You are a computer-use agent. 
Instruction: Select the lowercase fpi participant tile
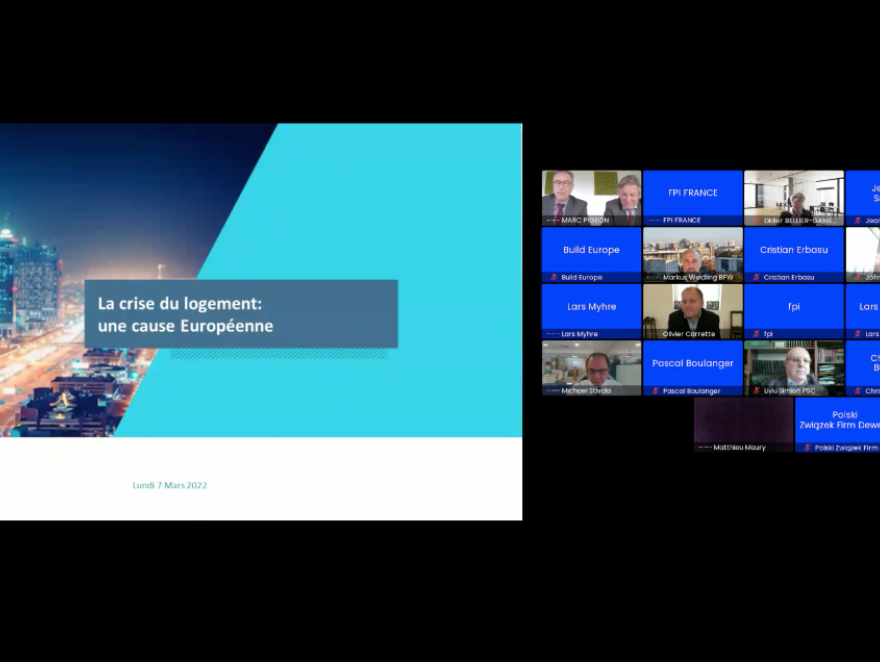pyautogui.click(x=794, y=311)
